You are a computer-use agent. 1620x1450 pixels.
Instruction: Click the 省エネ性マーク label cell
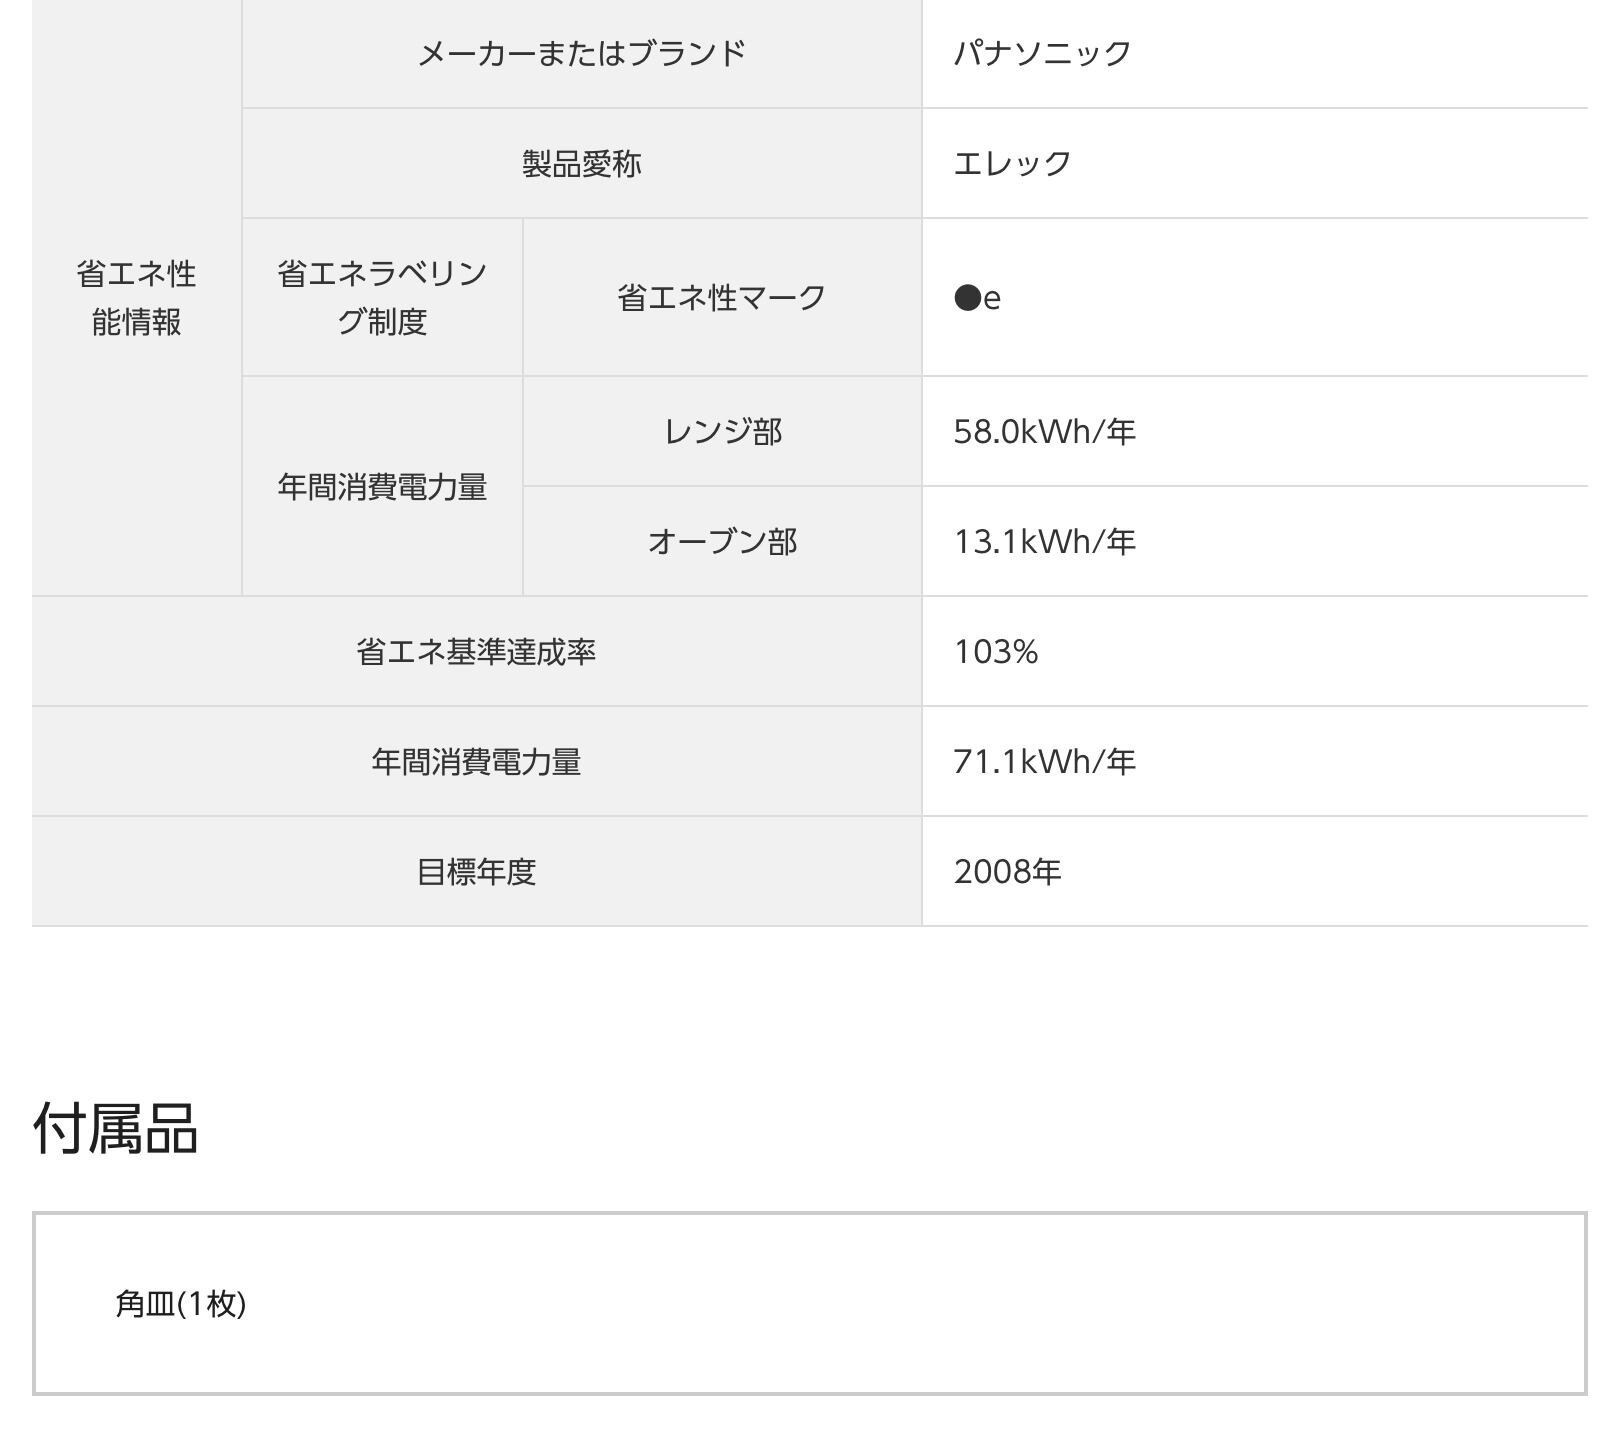(721, 297)
